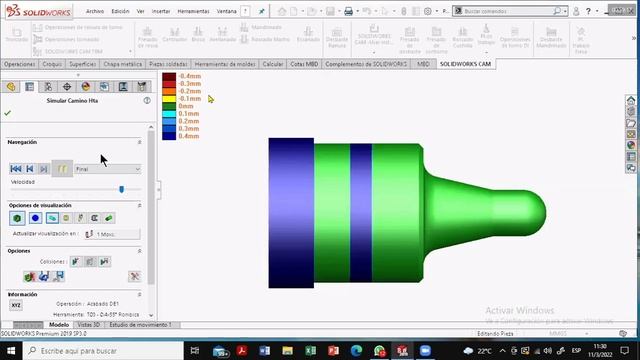Viewport: 640px width, 360px height.
Task: Toggle middle Colisiones option icon
Action: 90,262
